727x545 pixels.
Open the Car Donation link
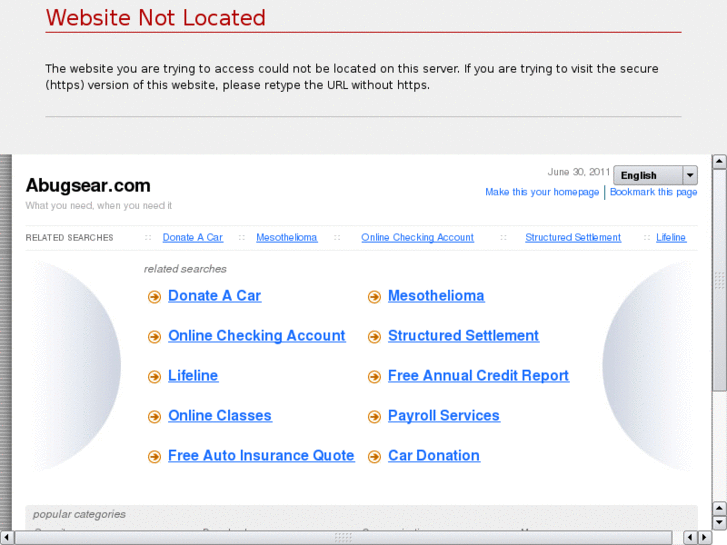click(x=434, y=455)
